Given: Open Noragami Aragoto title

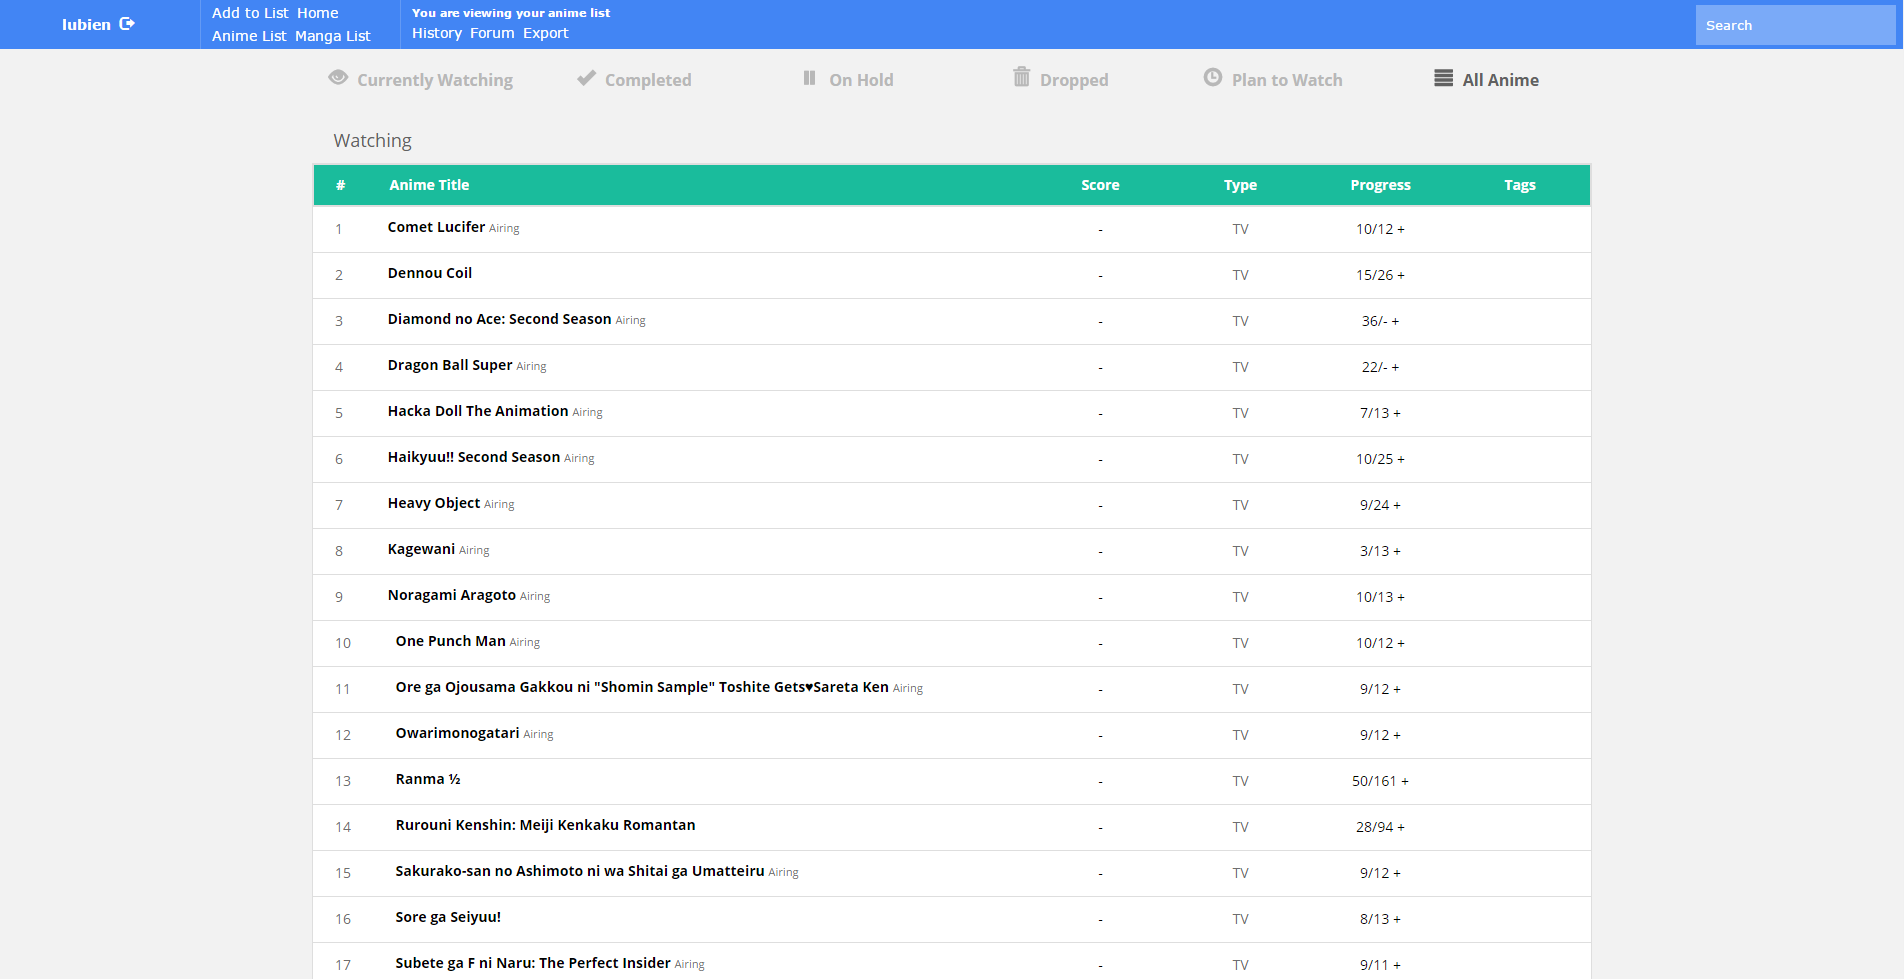Looking at the screenshot, I should tap(452, 595).
